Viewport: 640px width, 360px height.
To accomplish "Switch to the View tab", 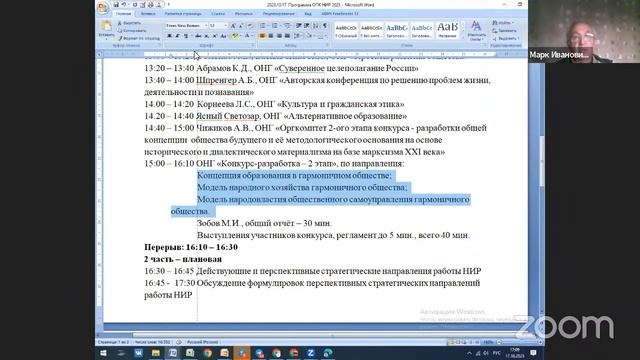I will coord(308,14).
